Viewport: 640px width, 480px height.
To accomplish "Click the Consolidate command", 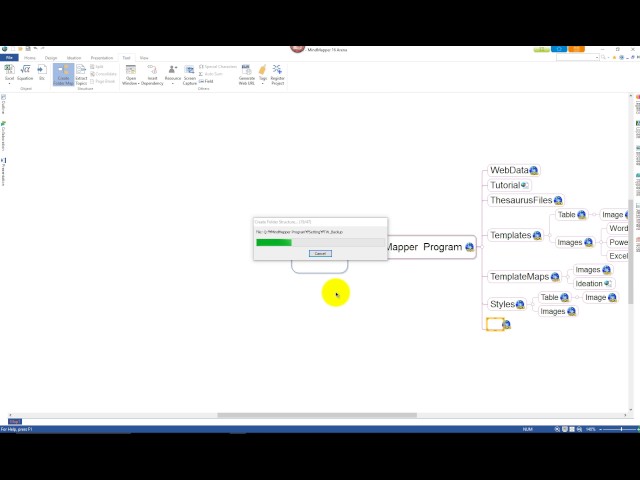I will (x=103, y=74).
